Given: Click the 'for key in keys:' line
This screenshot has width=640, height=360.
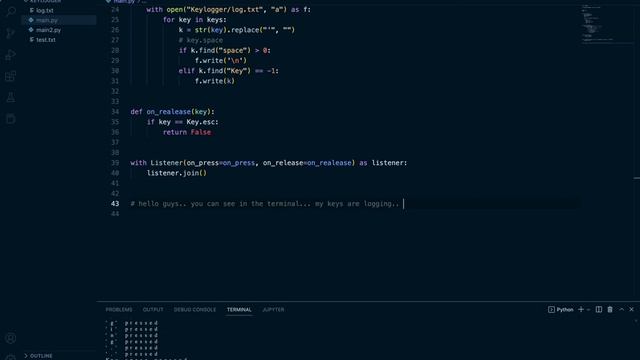Looking at the screenshot, I should click(194, 20).
